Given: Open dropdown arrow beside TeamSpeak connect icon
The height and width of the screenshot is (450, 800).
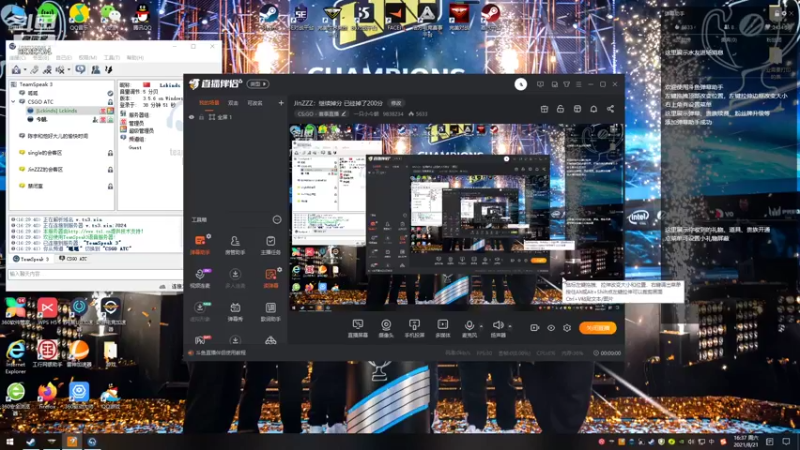Looking at the screenshot, I should 25,70.
